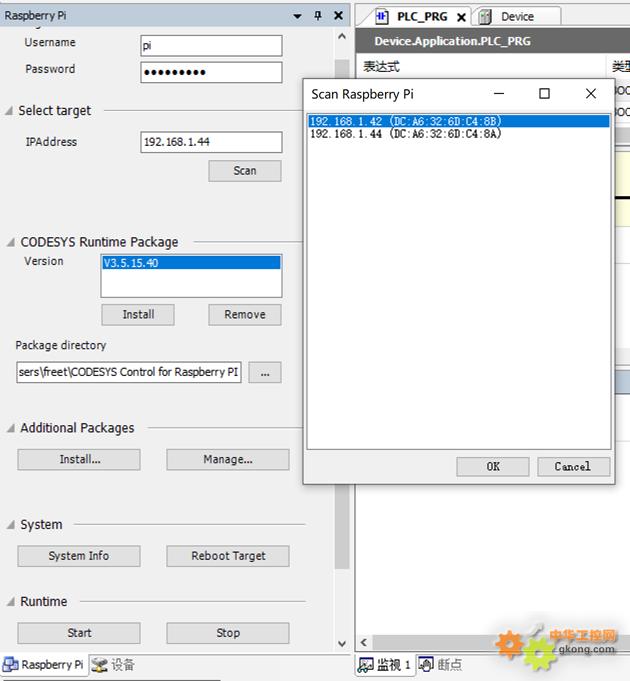Click OK in Scan Raspberry Pi dialog
The image size is (630, 681).
pyautogui.click(x=493, y=467)
